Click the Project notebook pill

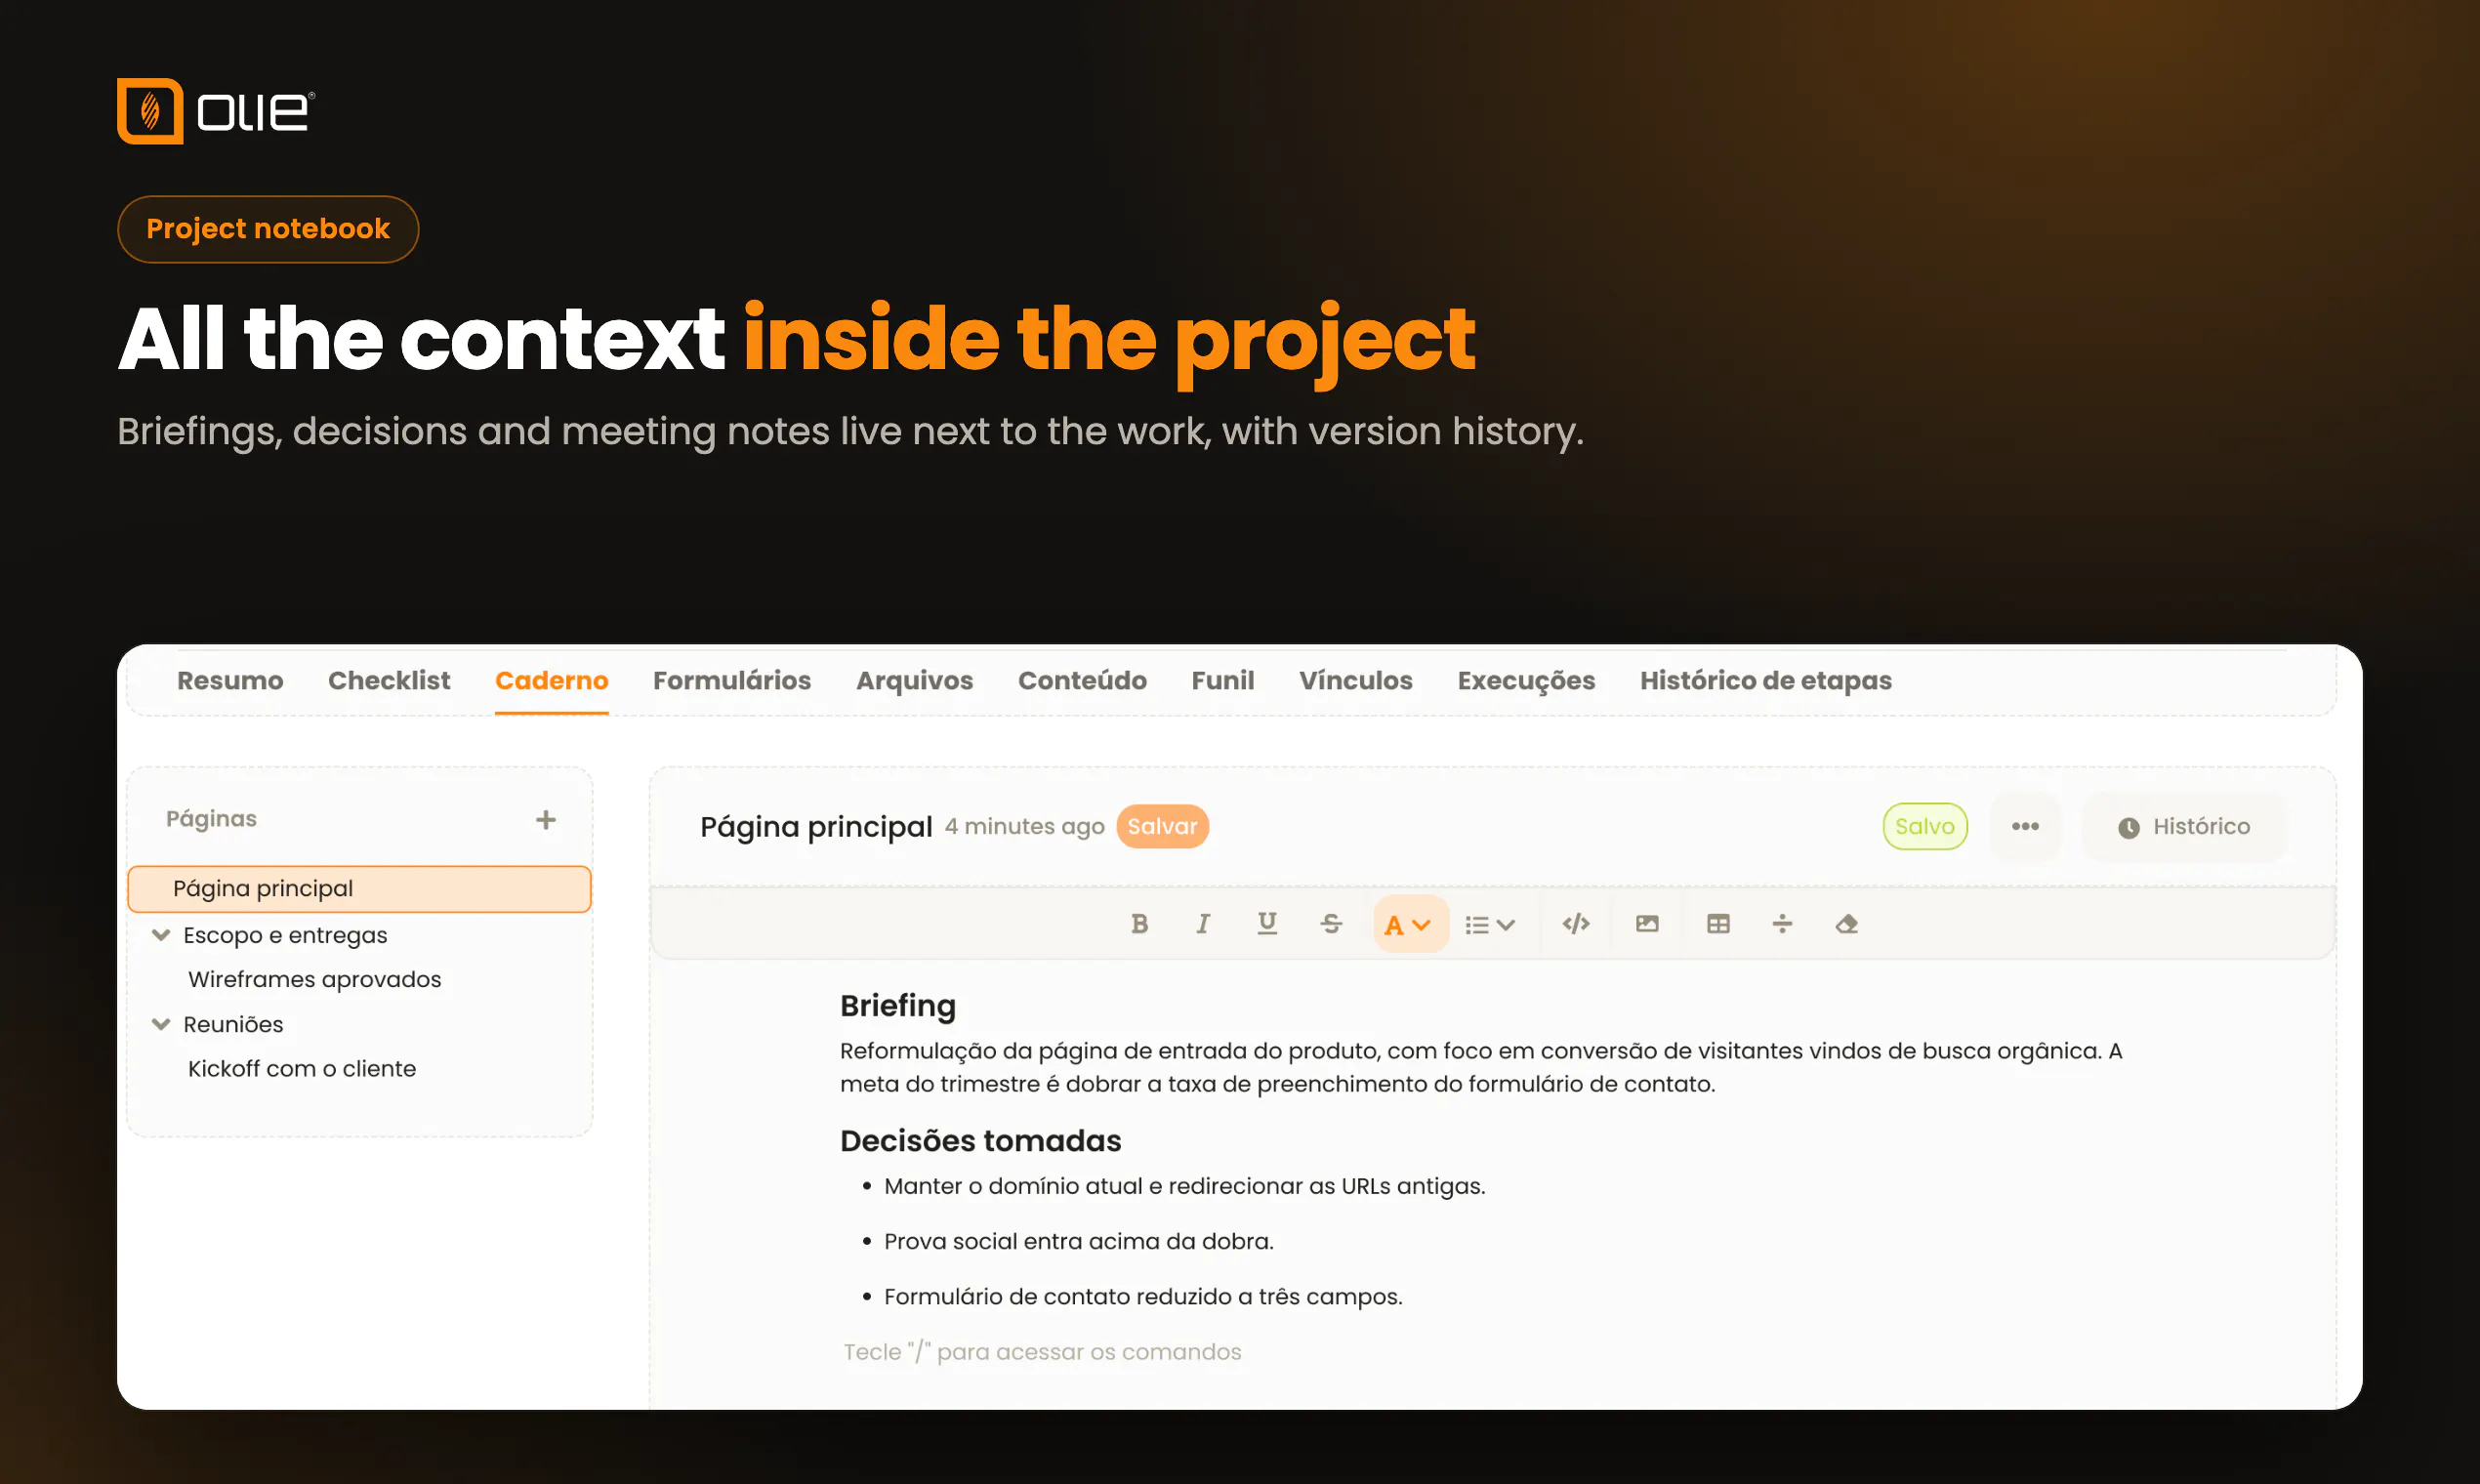pos(268,229)
